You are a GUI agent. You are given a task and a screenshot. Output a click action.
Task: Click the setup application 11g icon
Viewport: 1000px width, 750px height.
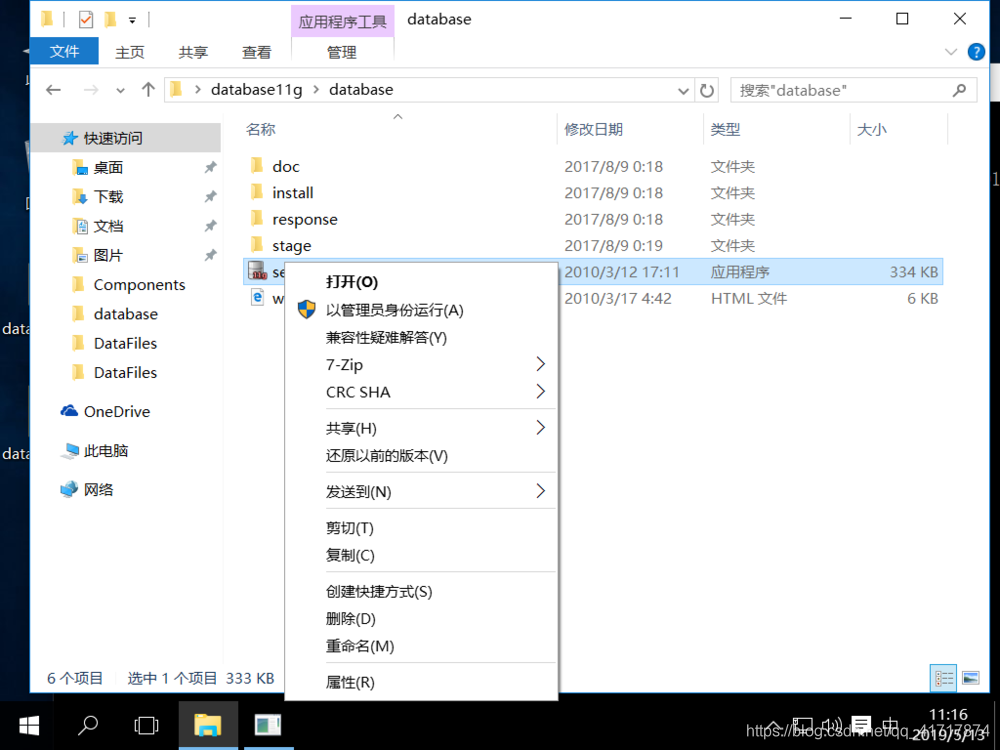[x=257, y=272]
